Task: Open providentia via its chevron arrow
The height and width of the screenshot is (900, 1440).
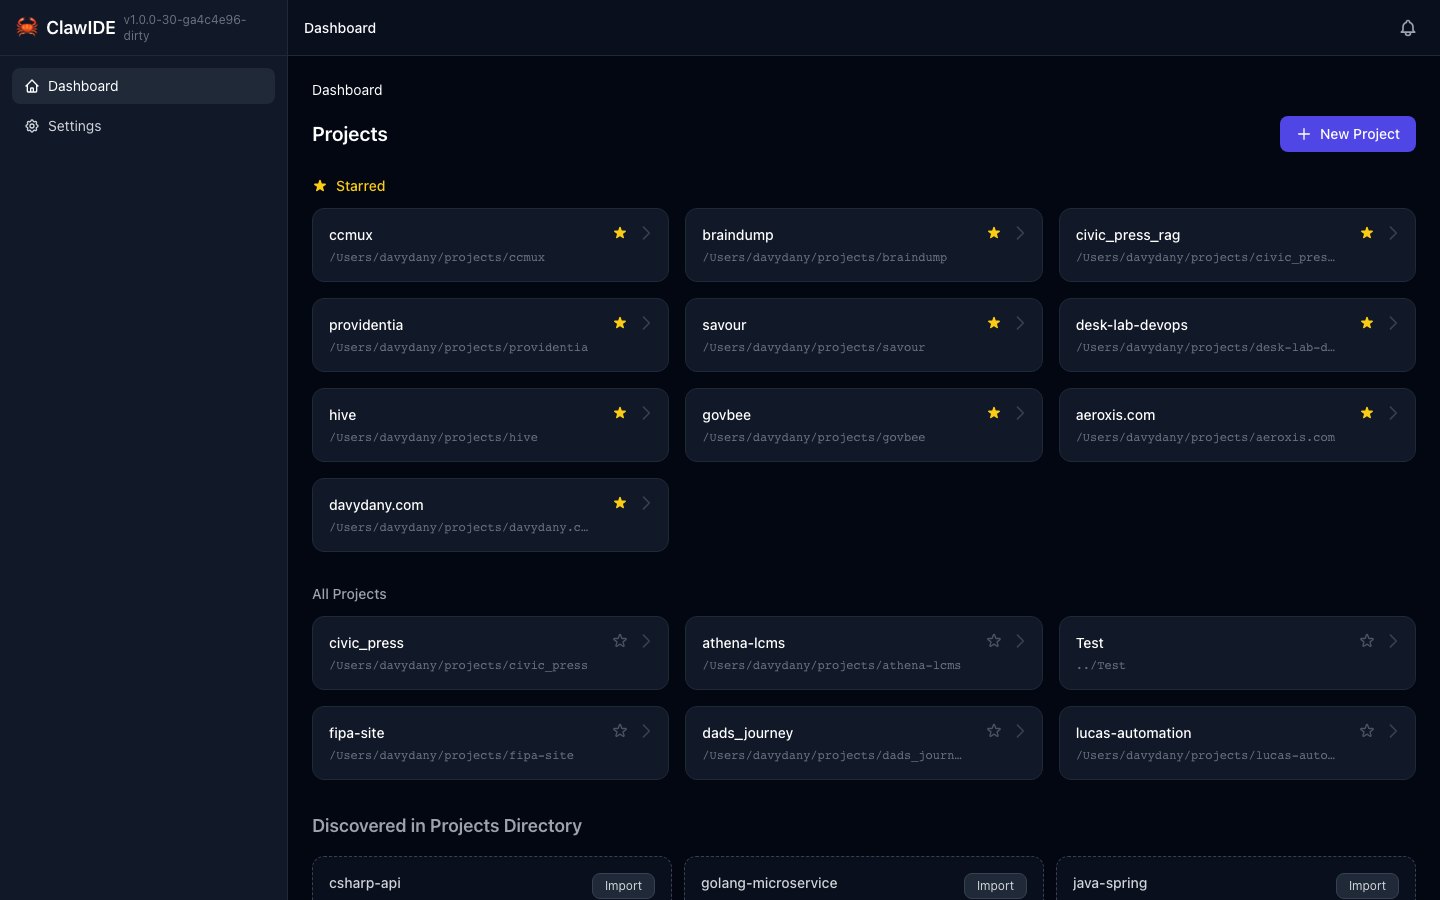Action: coord(646,323)
